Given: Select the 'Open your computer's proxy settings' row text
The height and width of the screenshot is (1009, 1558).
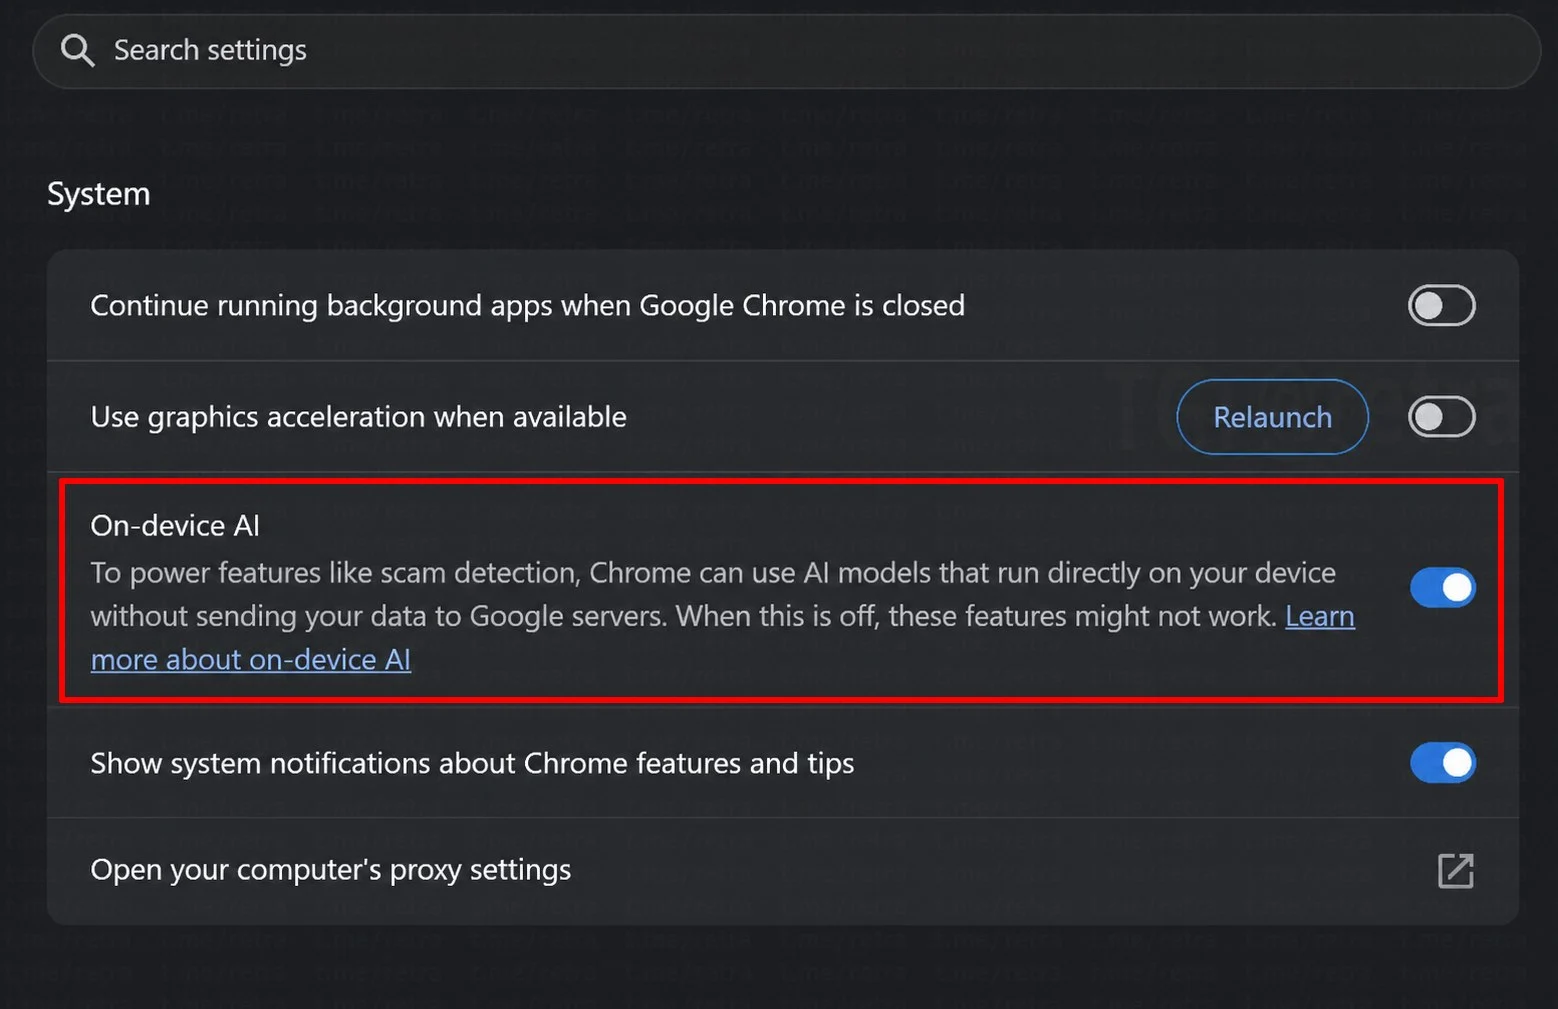Looking at the screenshot, I should coord(331,870).
